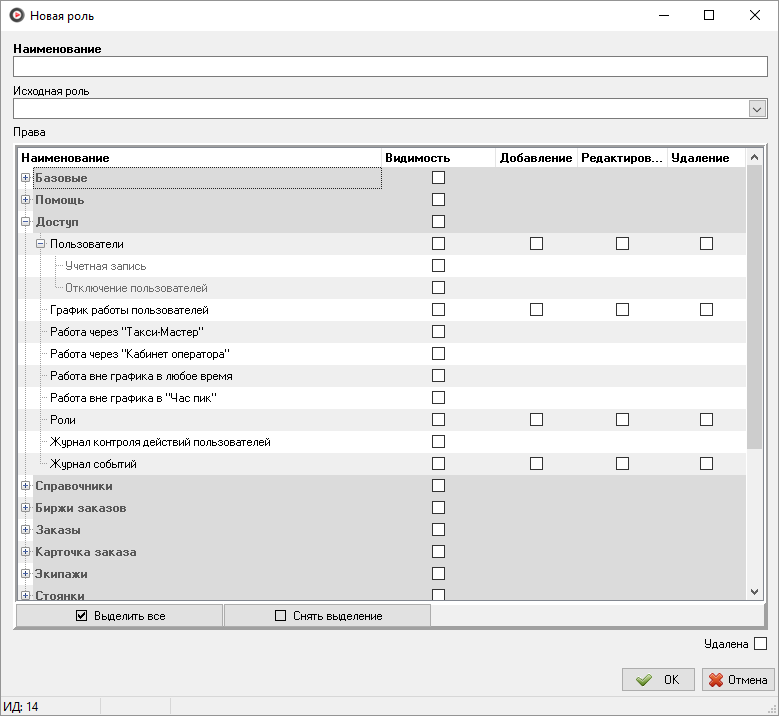Viewport: 779px width, 716px height.
Task: Click the Наименование text input field
Action: pos(390,67)
